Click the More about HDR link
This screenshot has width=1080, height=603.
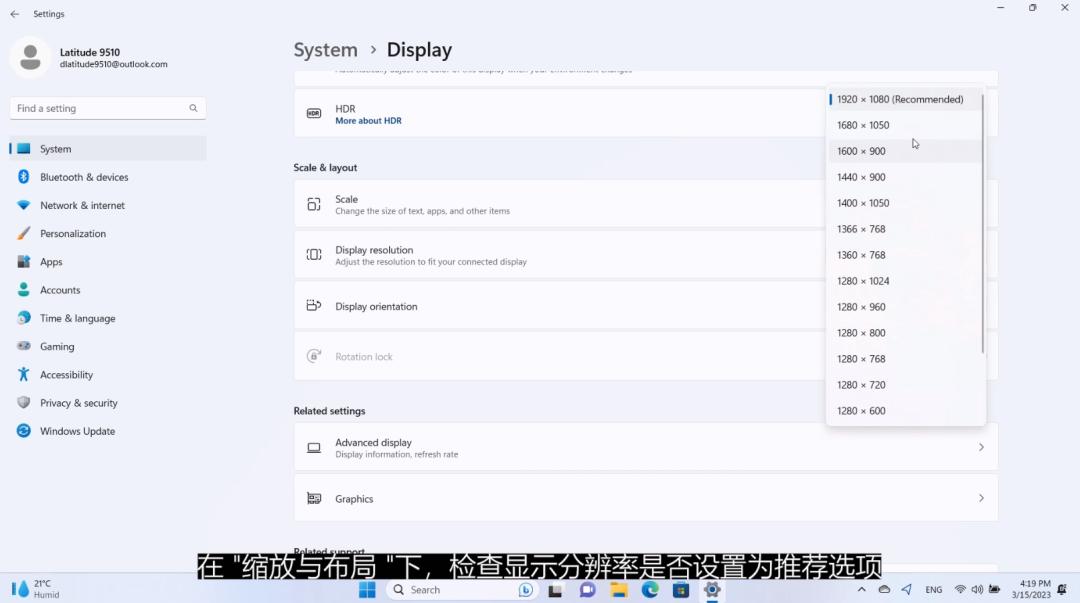[x=368, y=121]
